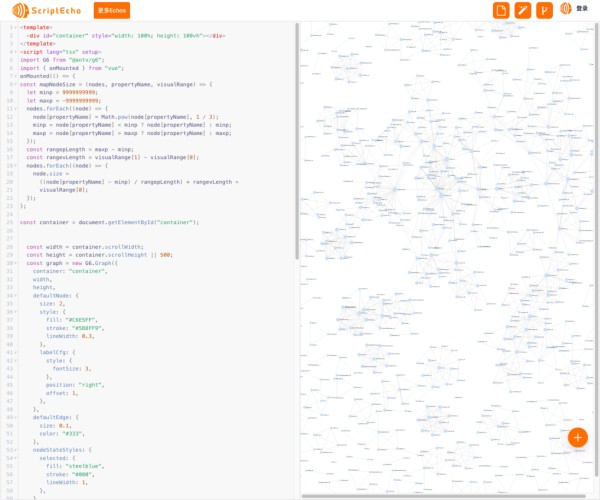Click the 'import { onMounted }' code line

72,68
